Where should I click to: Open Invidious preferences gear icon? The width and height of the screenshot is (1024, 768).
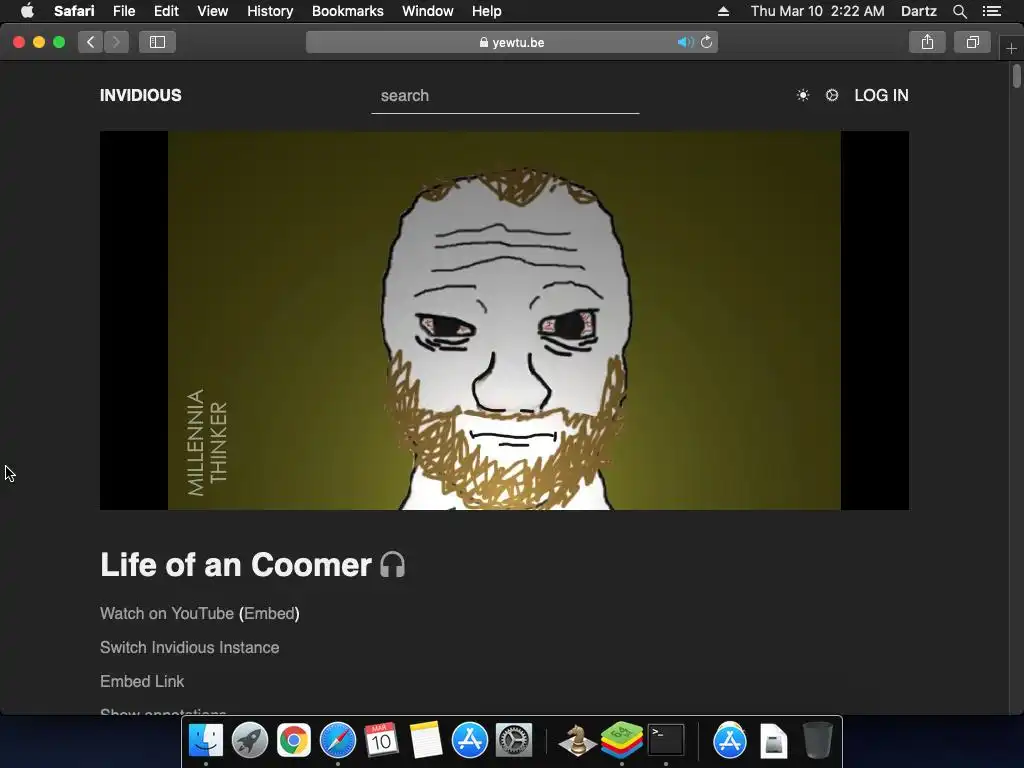pos(831,95)
